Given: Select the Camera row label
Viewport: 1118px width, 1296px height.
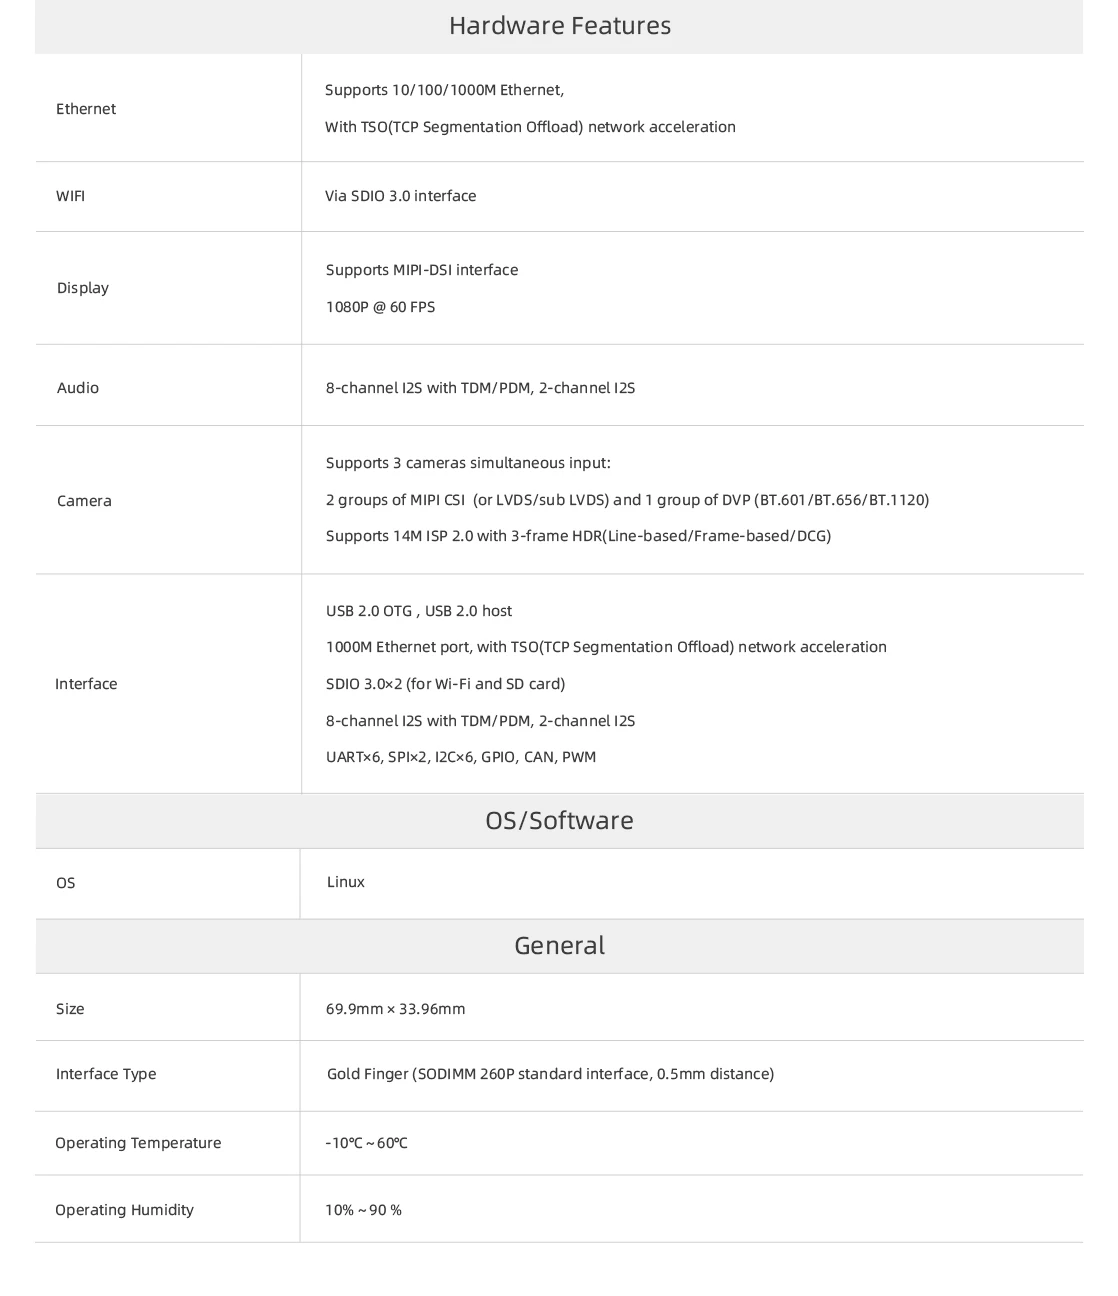Looking at the screenshot, I should [x=84, y=500].
